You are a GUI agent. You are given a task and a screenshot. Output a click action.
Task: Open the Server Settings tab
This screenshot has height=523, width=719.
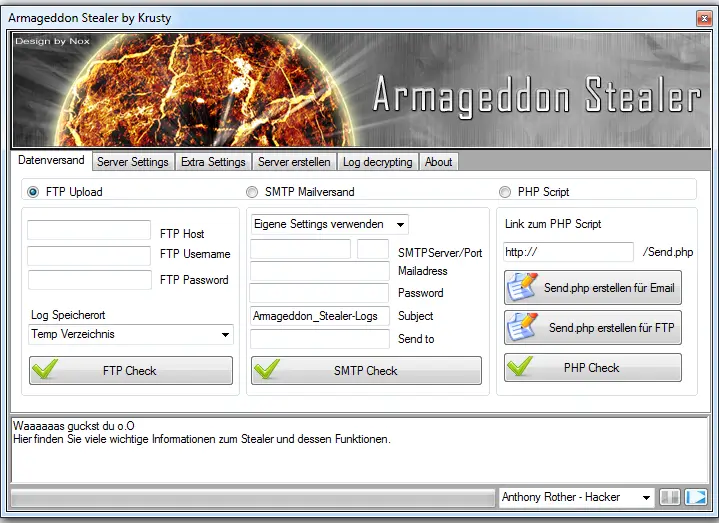pos(133,162)
